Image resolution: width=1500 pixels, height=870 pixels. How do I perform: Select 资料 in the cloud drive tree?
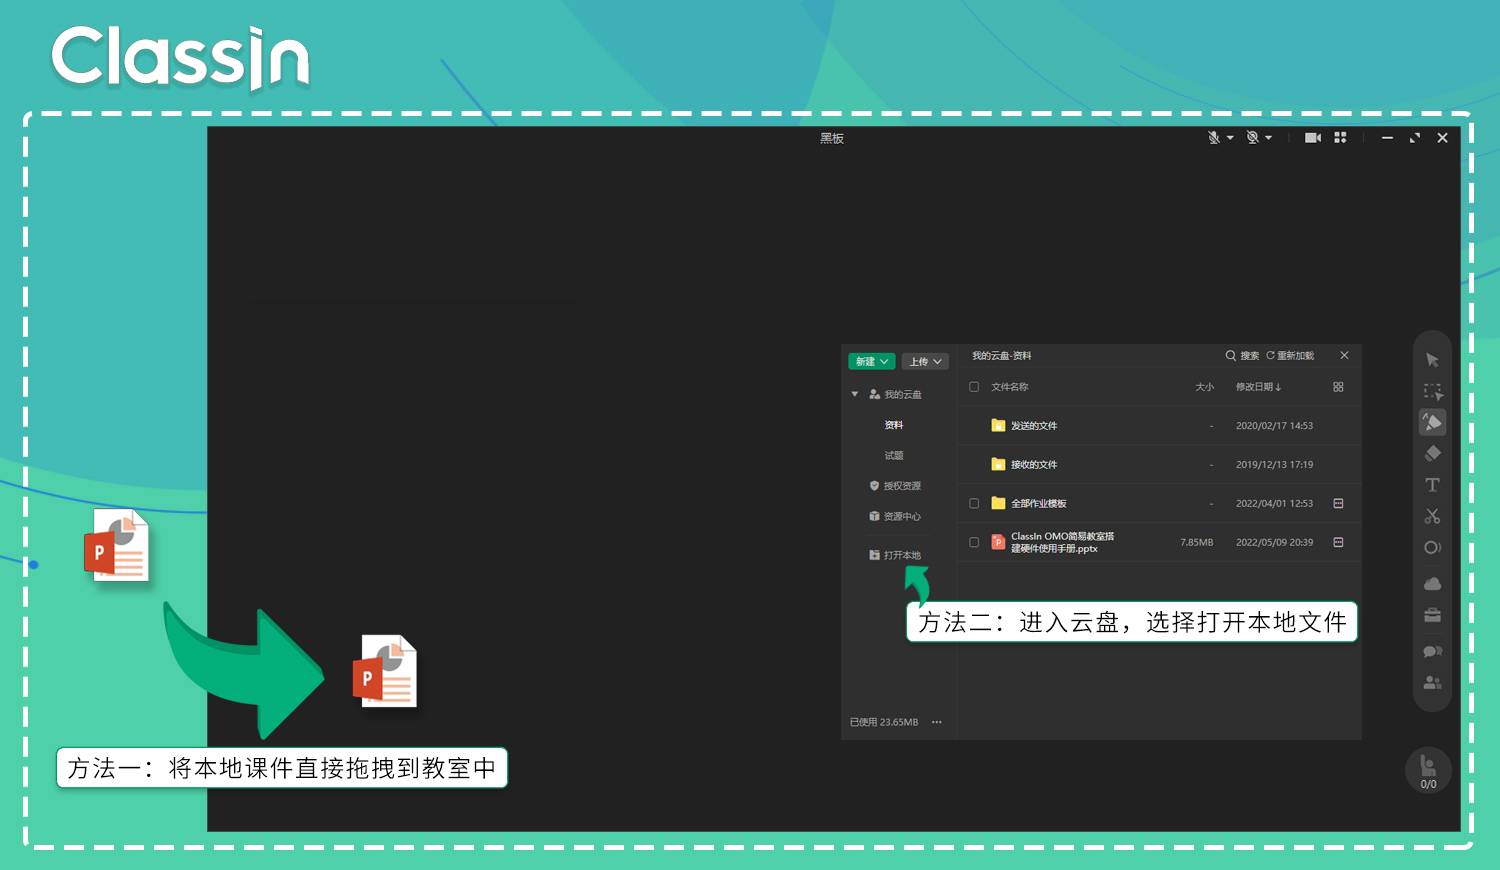tap(894, 425)
